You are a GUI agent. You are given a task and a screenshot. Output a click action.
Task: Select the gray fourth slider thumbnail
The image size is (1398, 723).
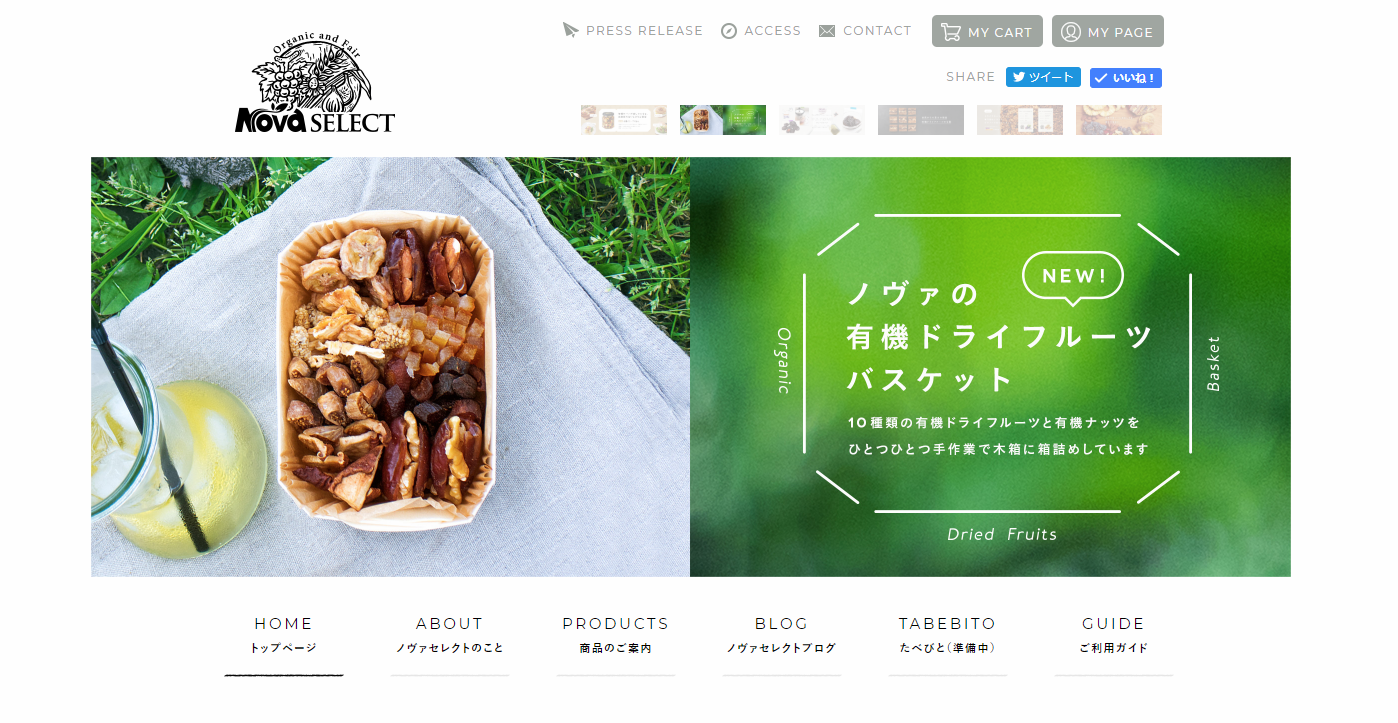[x=921, y=120]
